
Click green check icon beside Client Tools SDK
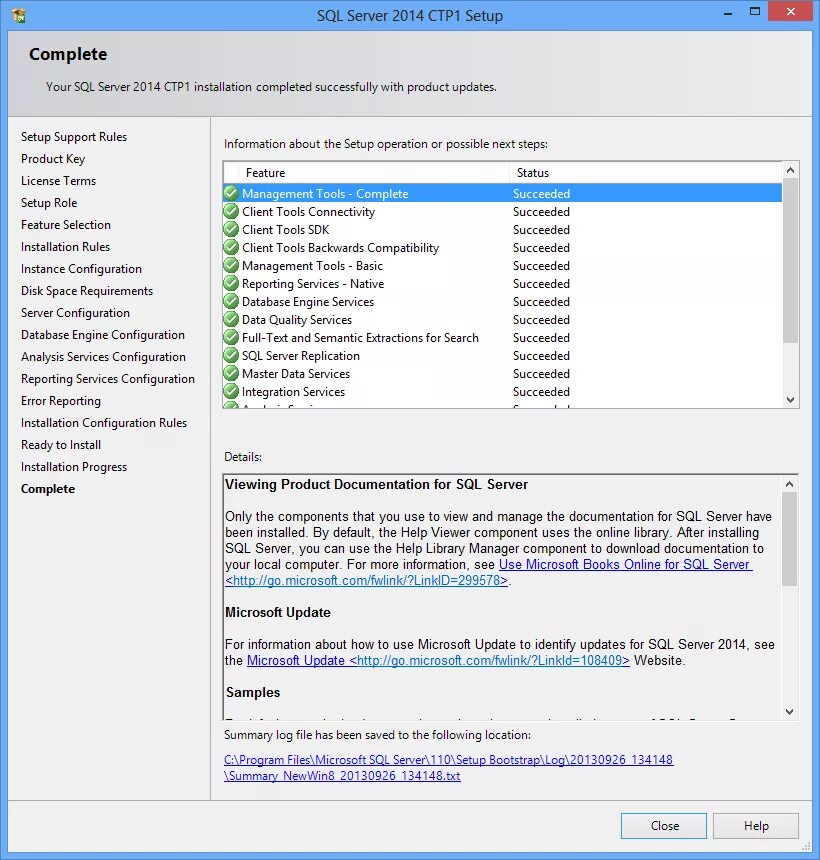[x=231, y=229]
